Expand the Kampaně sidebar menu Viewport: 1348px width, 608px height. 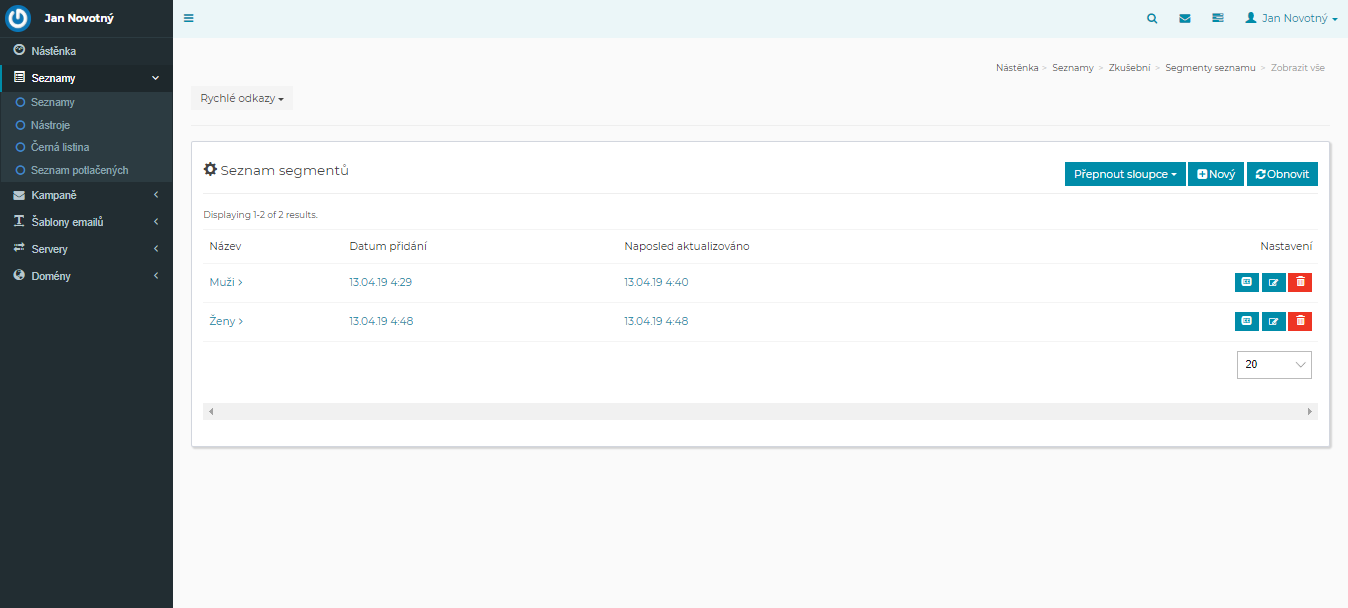tap(86, 195)
